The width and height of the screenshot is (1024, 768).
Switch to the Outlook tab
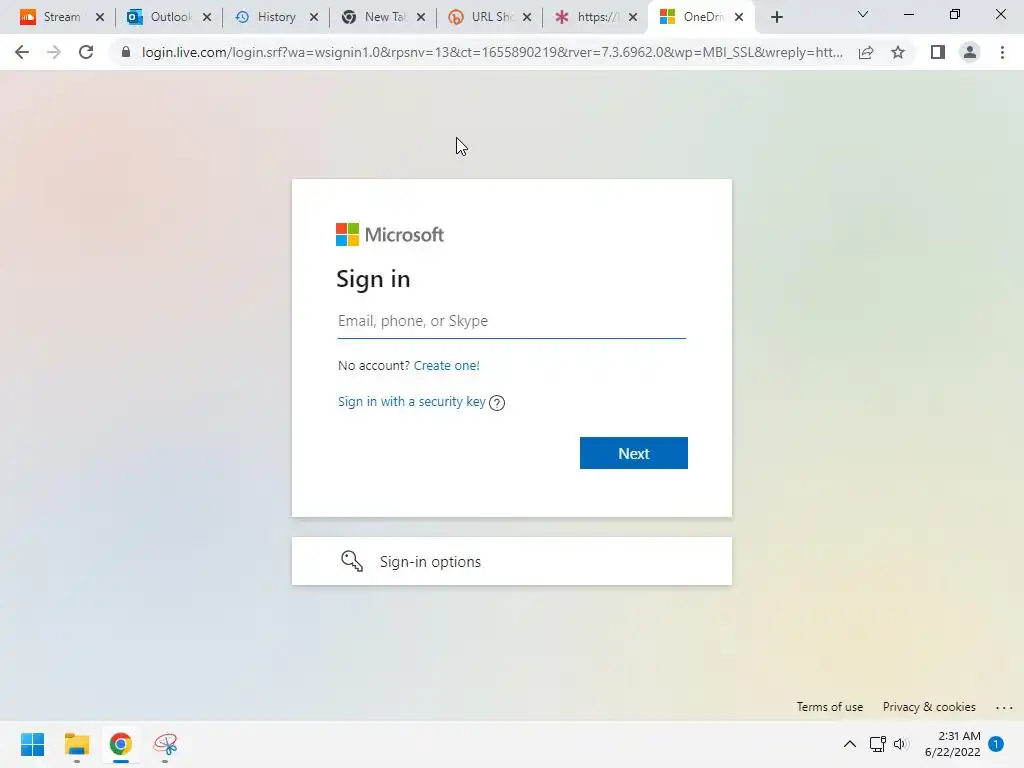pyautogui.click(x=160, y=17)
